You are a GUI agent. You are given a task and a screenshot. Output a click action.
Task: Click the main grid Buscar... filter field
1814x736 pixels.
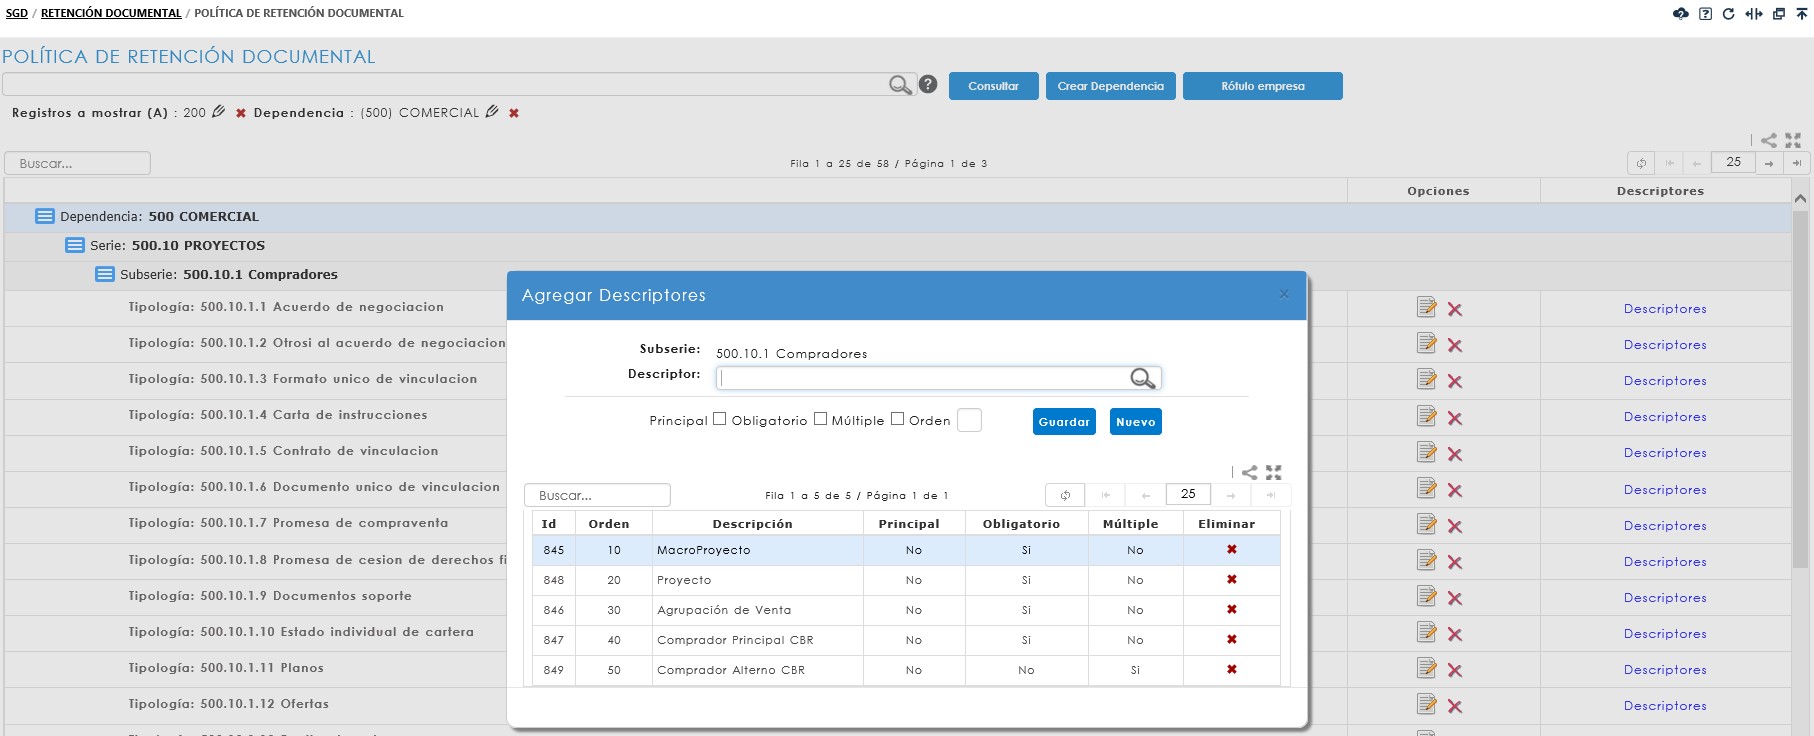tap(77, 163)
